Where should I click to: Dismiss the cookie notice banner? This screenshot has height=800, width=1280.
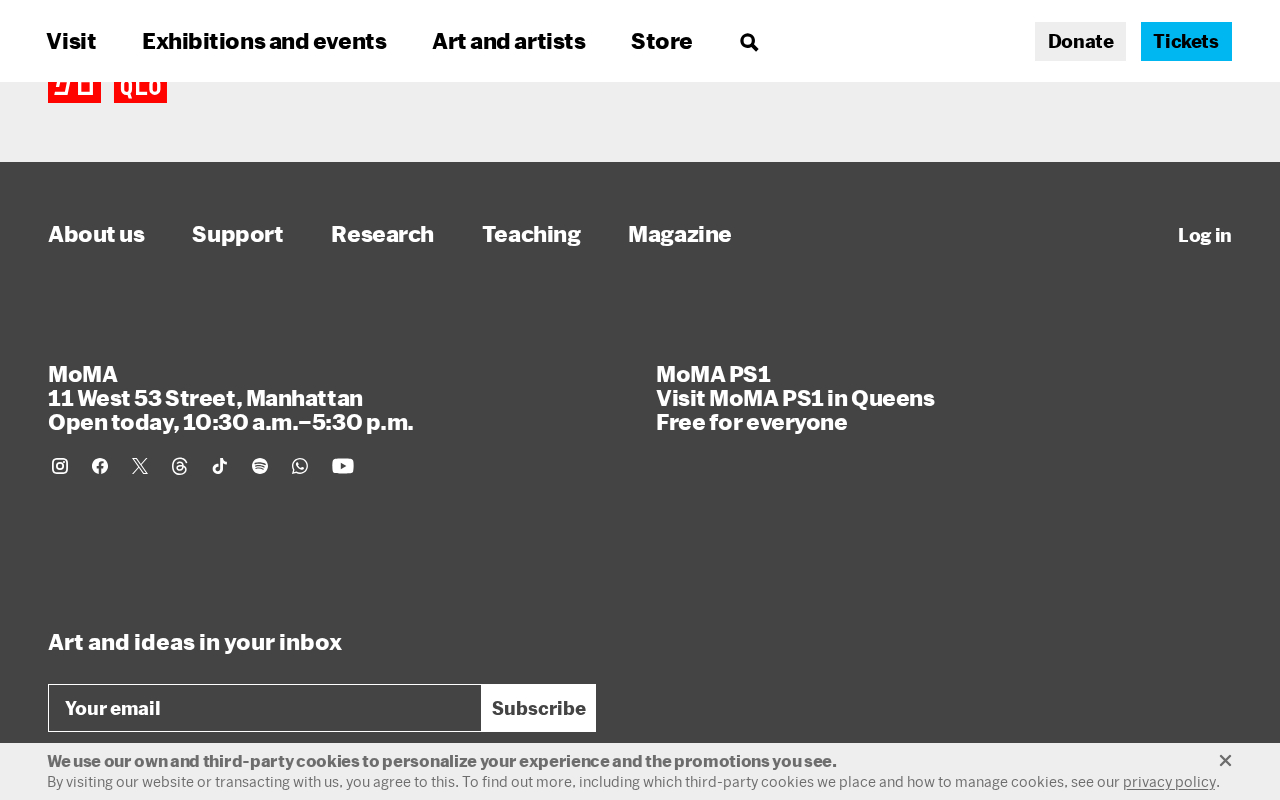(x=1225, y=761)
